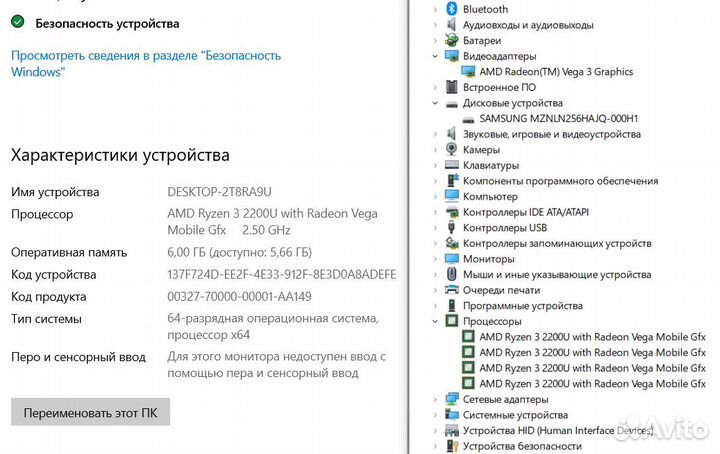
Task: Click the Звуковые, игровые и видеоустройства icon
Action: (452, 134)
